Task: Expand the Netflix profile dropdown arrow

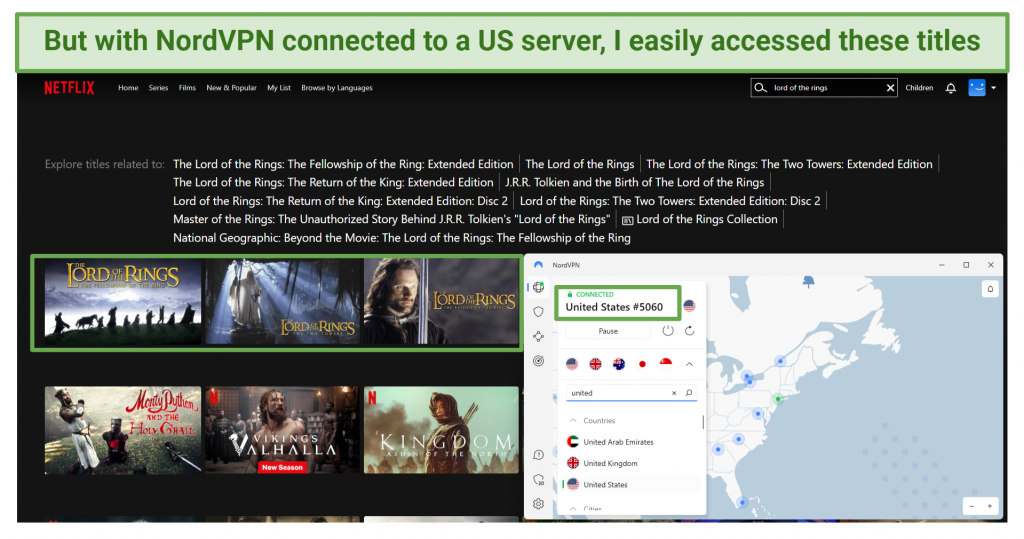Action: (993, 88)
